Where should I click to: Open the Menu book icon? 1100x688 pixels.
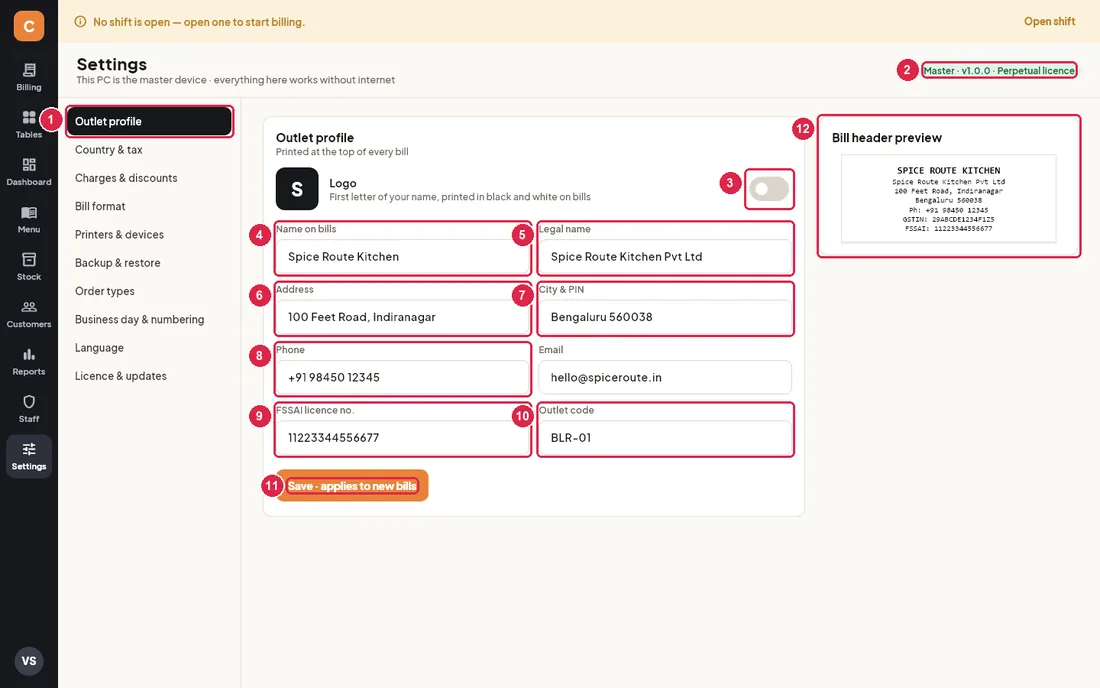pyautogui.click(x=29, y=213)
